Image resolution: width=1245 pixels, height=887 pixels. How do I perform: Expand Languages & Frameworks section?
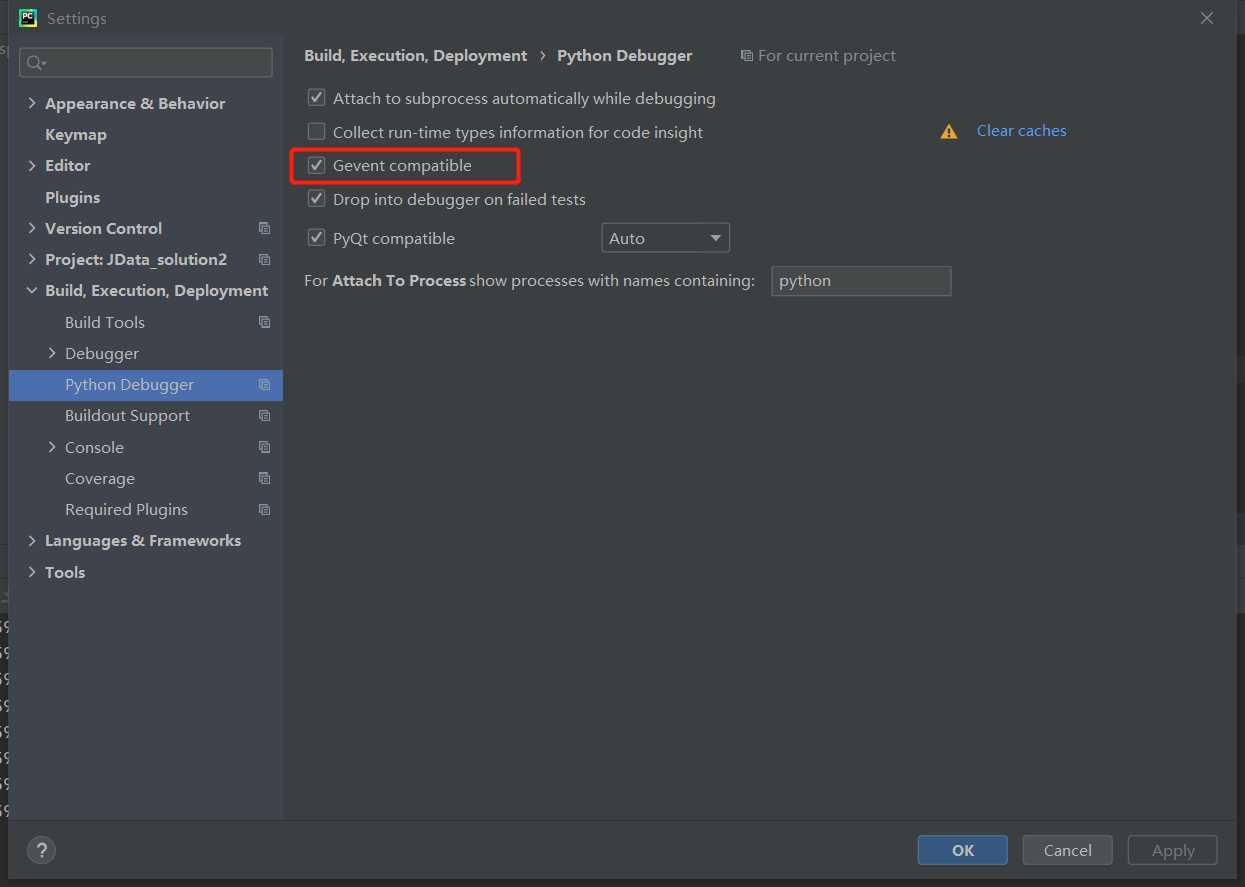click(32, 541)
